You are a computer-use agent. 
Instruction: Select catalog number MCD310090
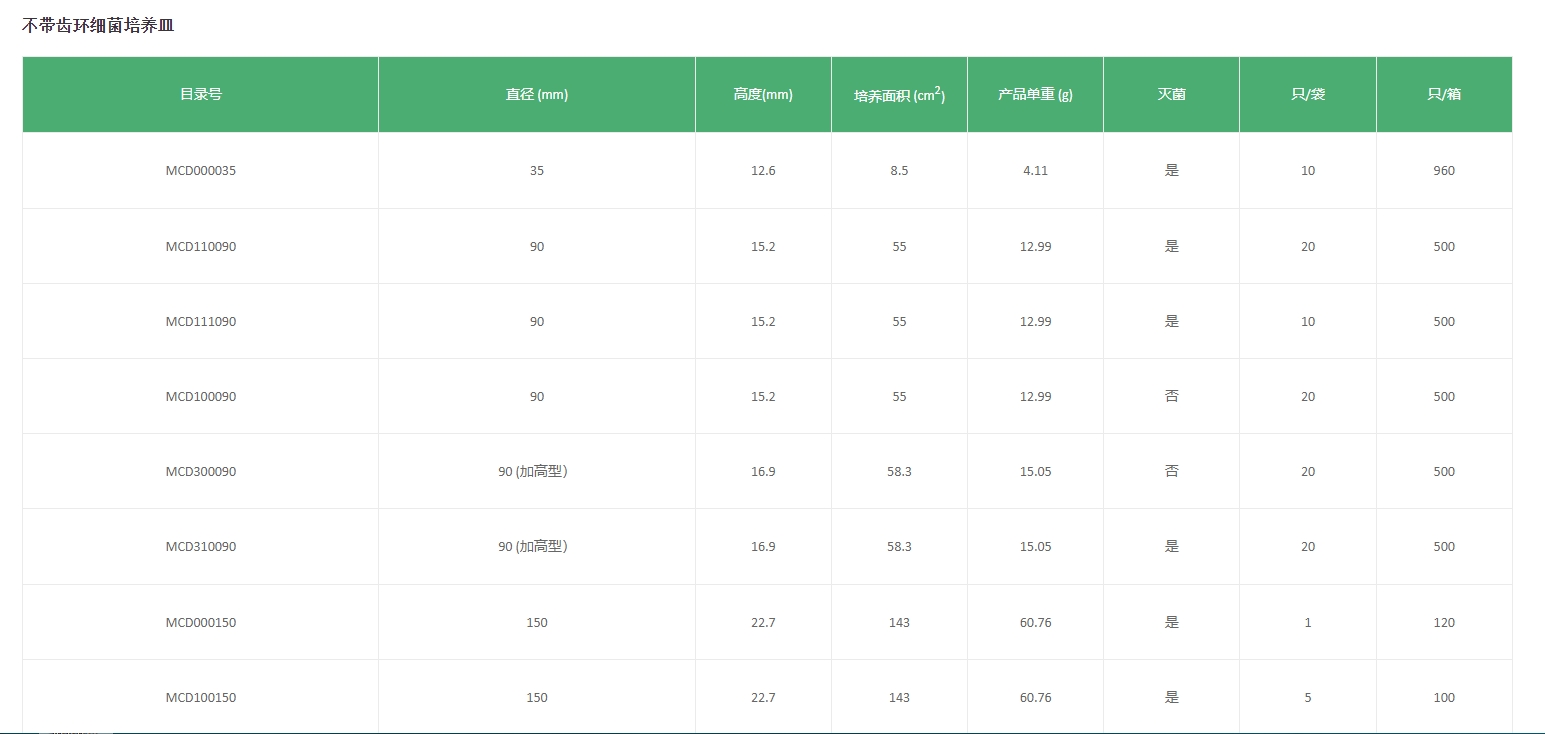[x=200, y=547]
